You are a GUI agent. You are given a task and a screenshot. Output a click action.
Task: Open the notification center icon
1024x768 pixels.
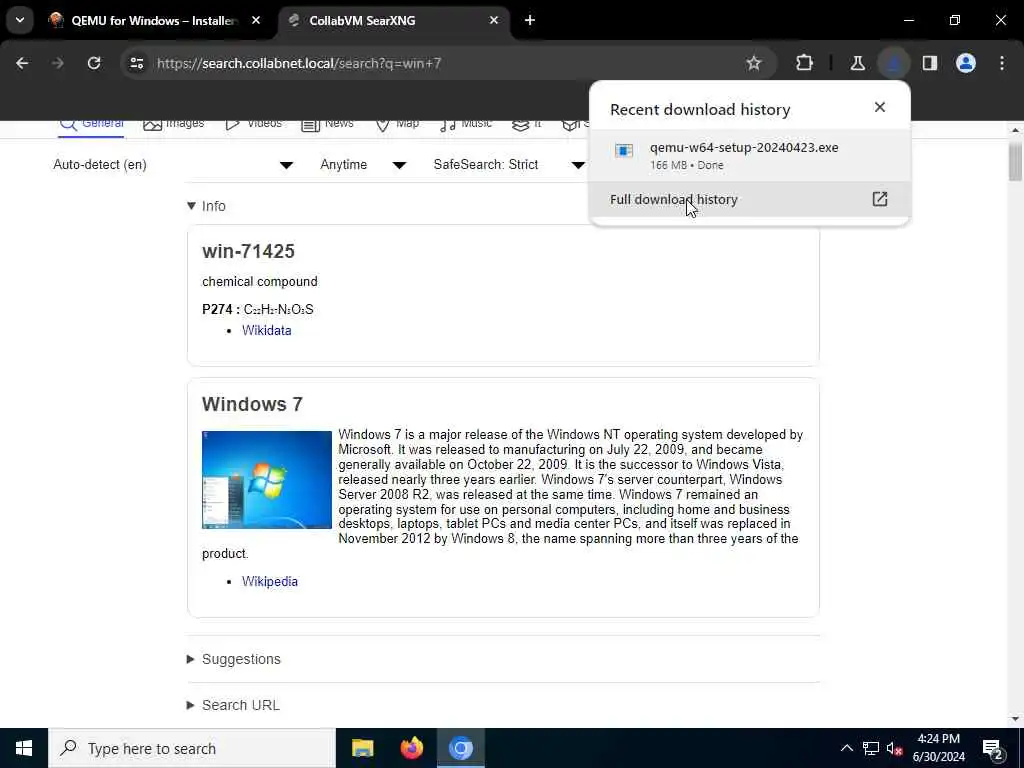point(992,749)
